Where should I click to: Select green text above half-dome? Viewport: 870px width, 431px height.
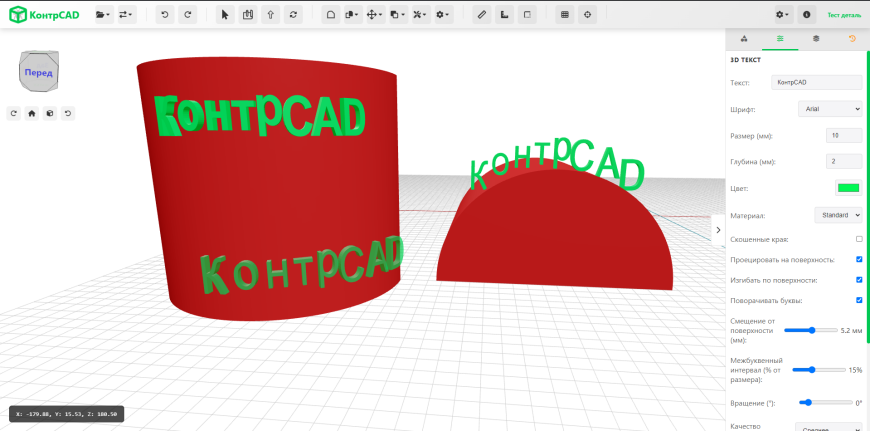coord(558,164)
